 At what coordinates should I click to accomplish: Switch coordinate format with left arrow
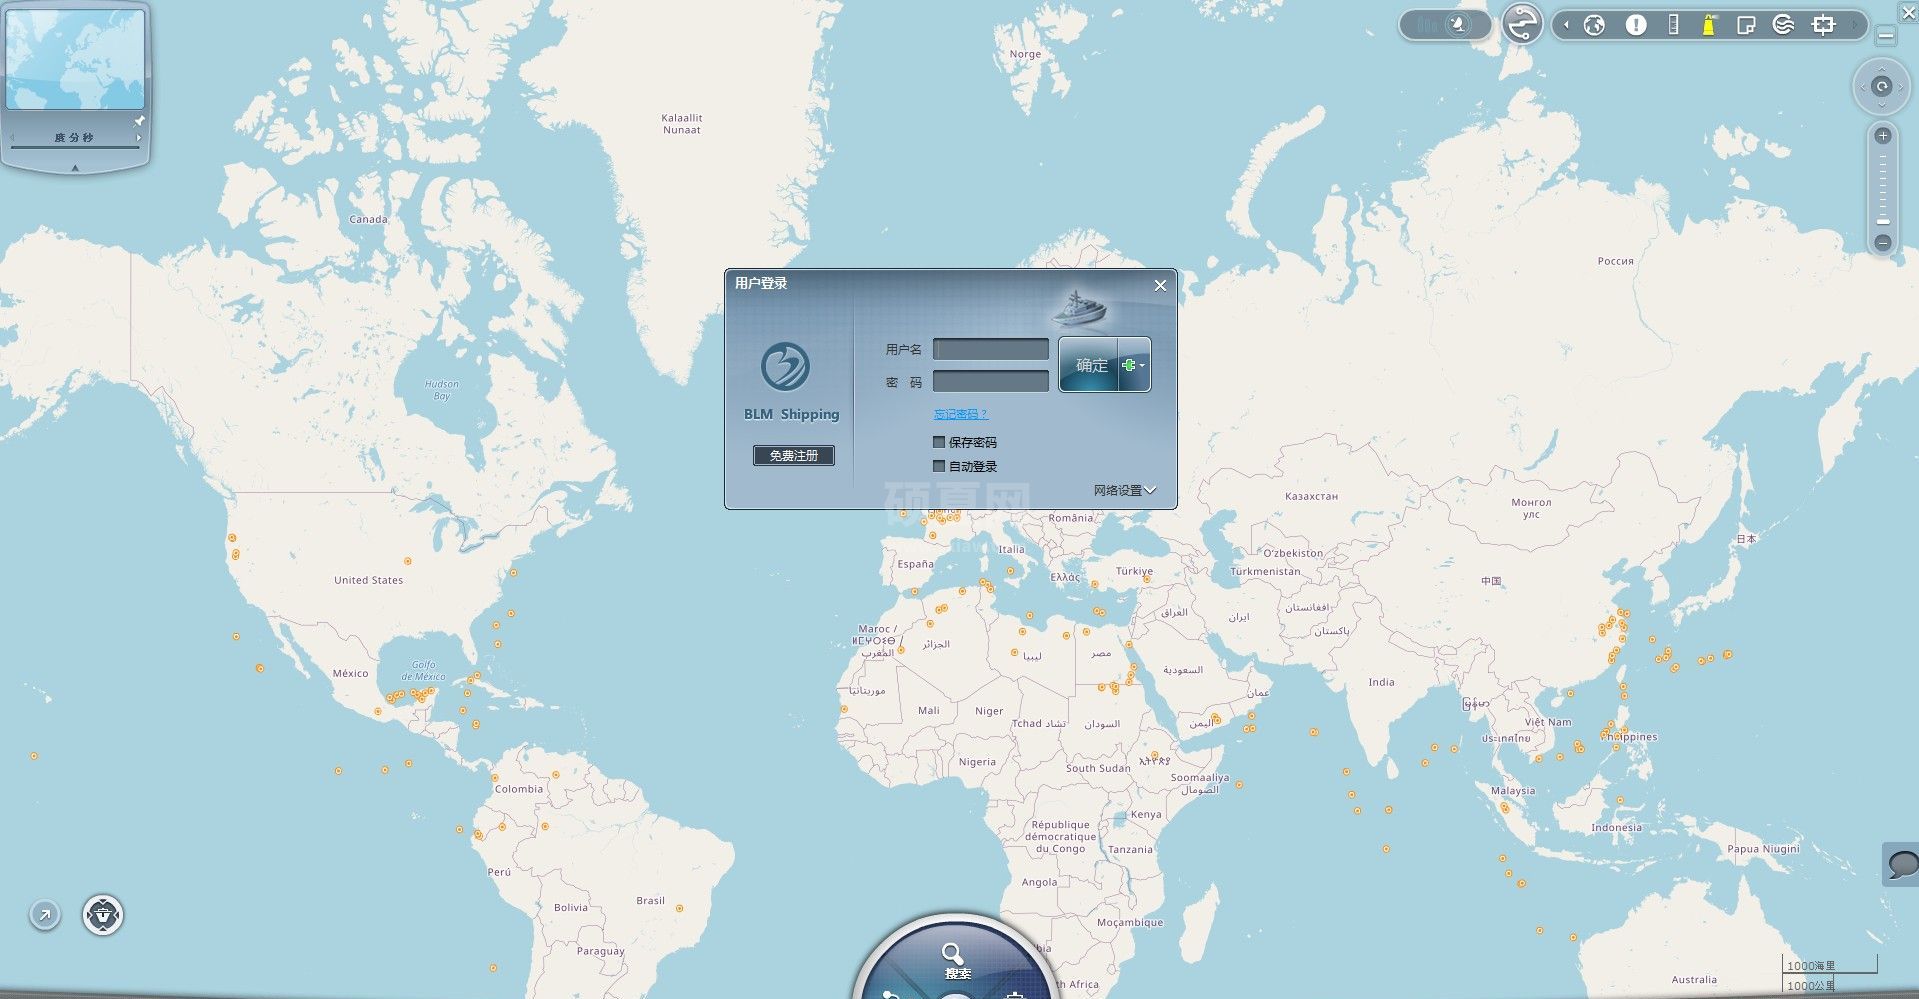pos(12,137)
